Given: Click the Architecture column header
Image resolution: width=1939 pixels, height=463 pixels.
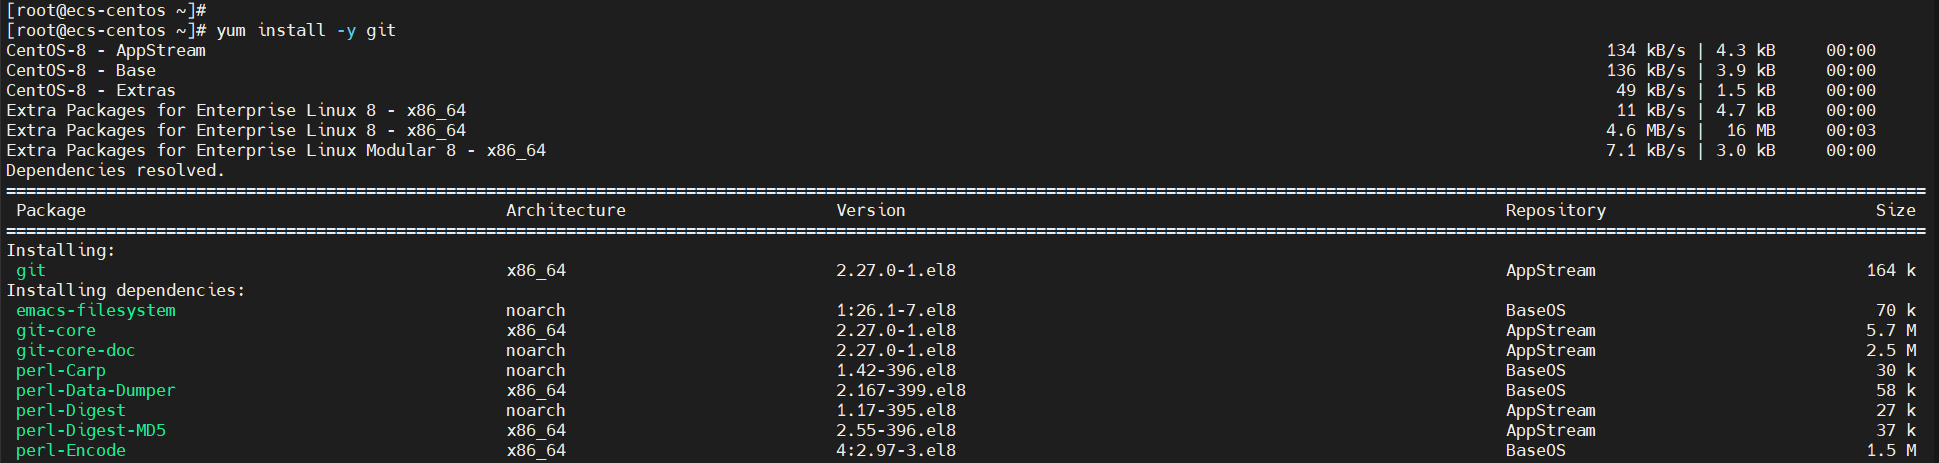Looking at the screenshot, I should (x=565, y=210).
